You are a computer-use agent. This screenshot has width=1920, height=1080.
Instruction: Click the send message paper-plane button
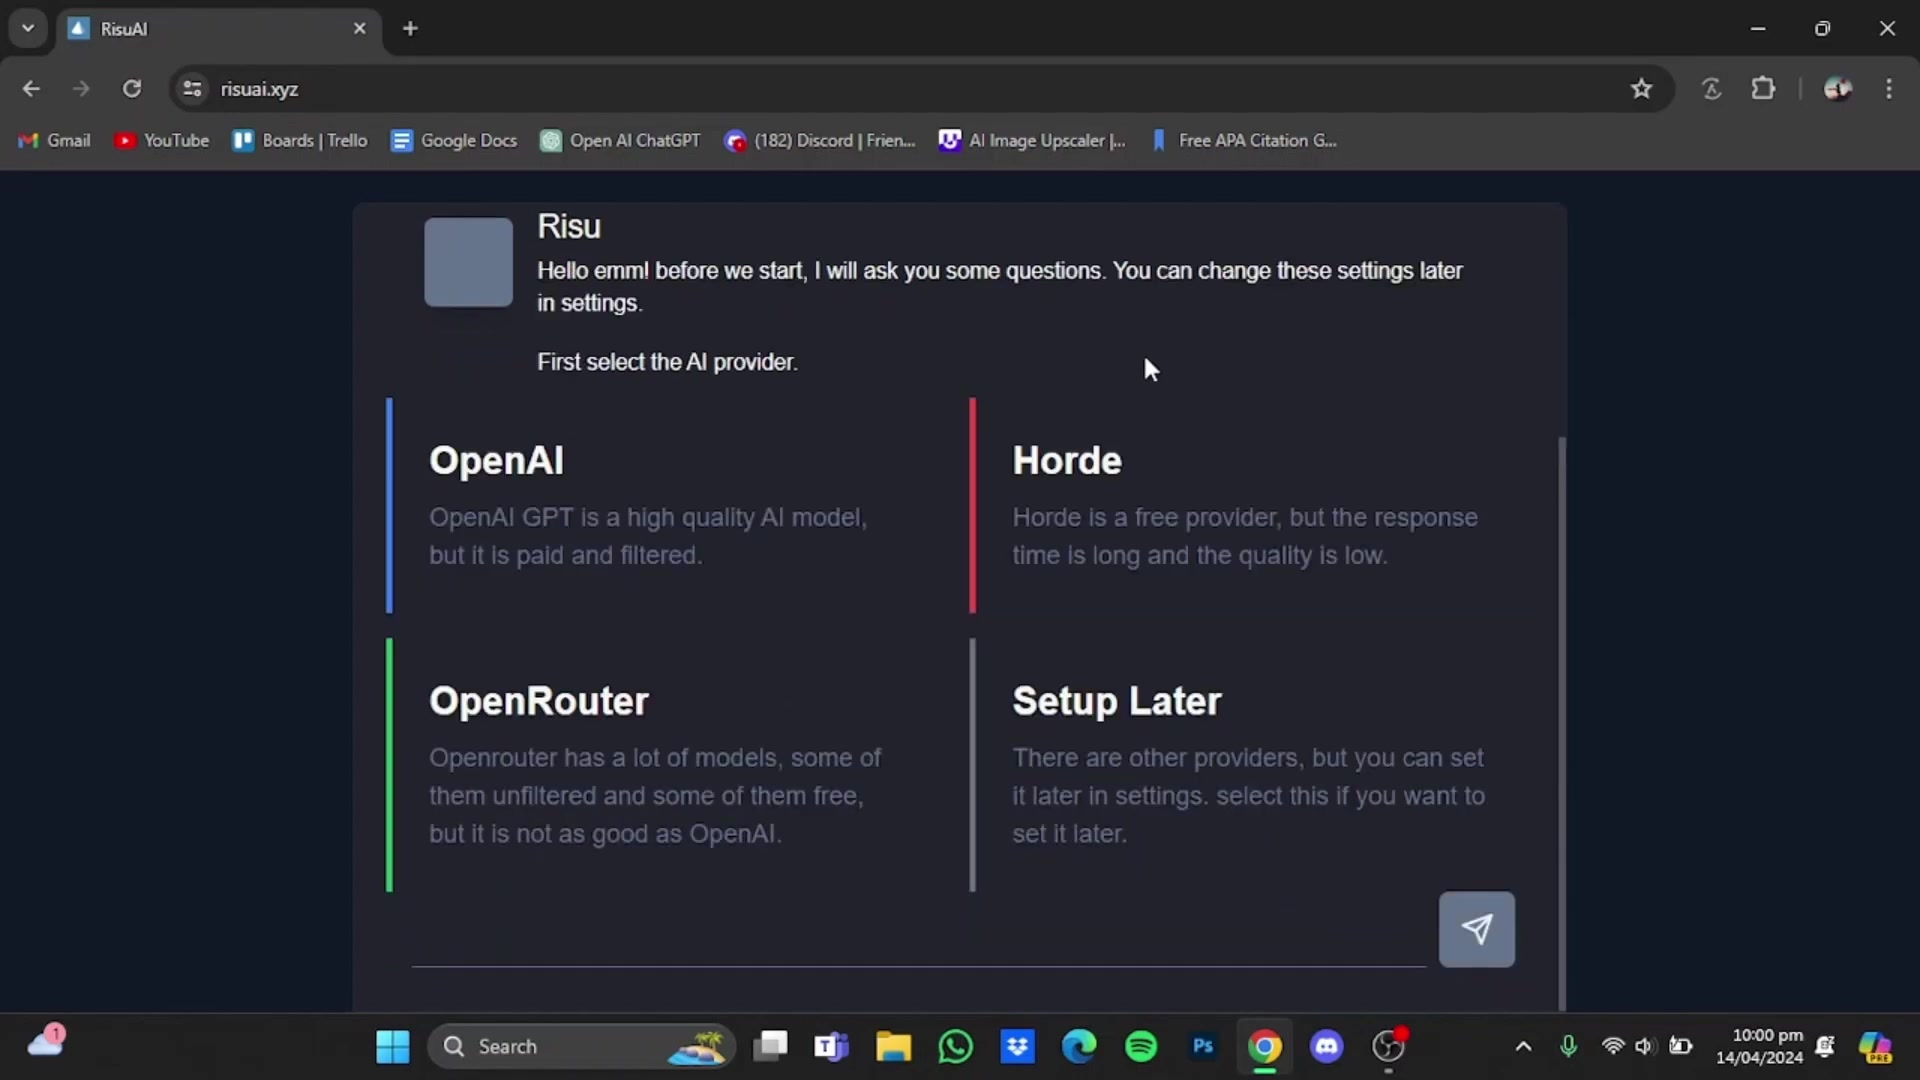click(x=1476, y=929)
